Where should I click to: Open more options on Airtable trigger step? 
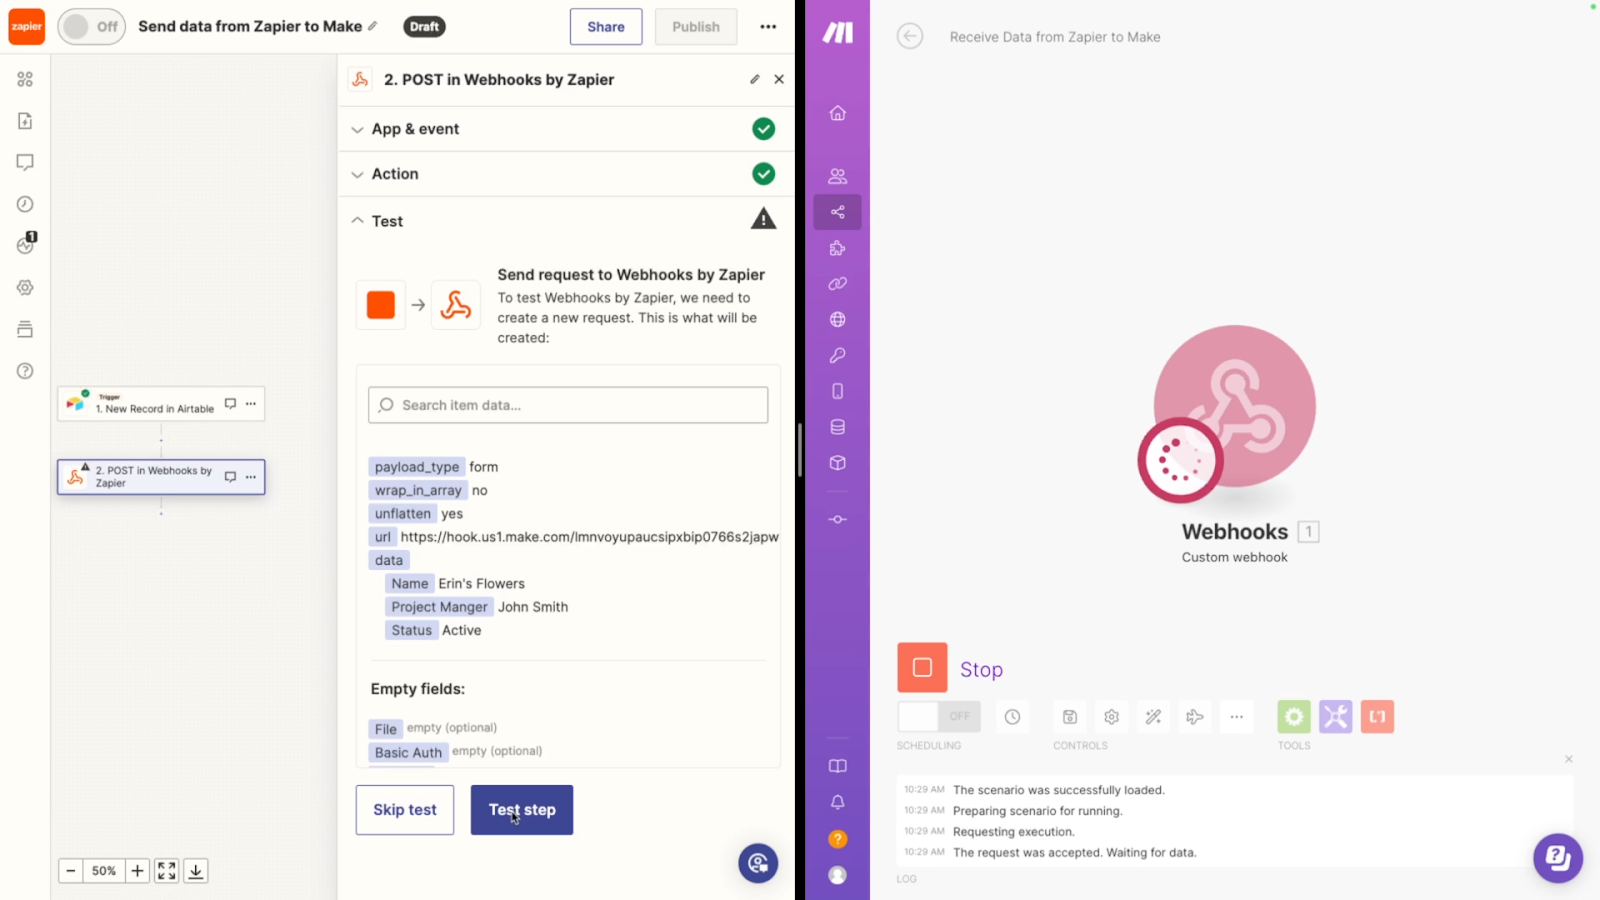[251, 404]
